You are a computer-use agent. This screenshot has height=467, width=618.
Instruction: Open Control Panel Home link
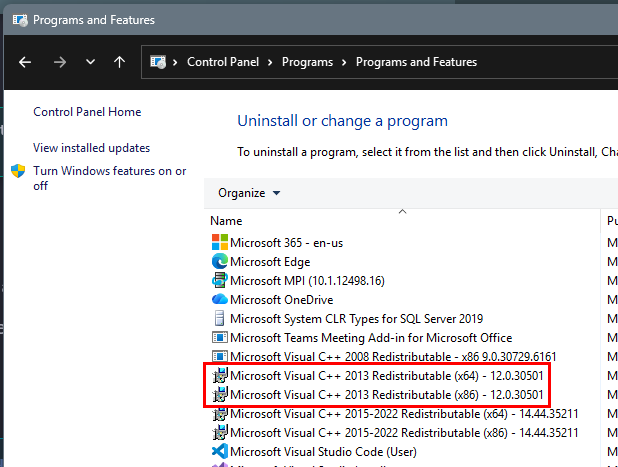click(x=87, y=112)
